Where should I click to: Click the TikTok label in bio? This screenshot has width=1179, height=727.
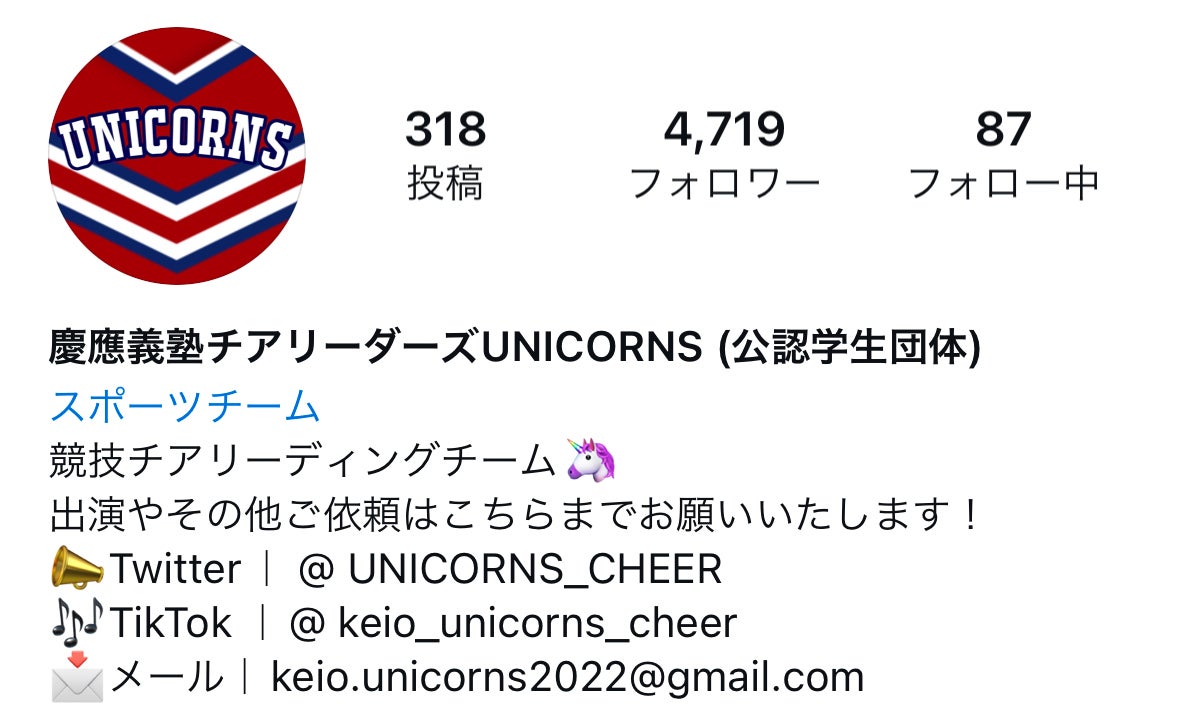171,622
